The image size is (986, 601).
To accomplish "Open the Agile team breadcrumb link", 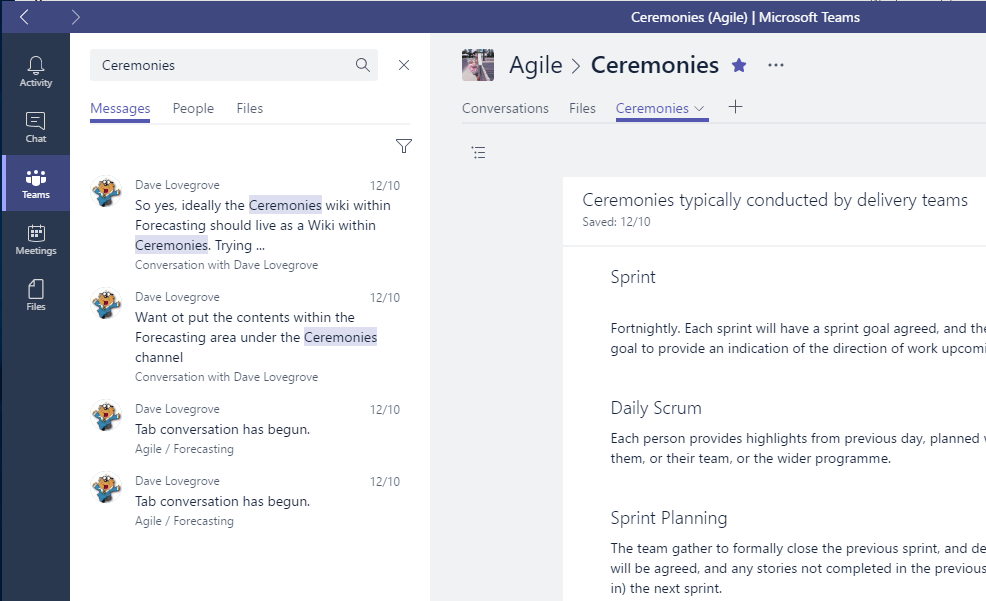I will coord(536,65).
